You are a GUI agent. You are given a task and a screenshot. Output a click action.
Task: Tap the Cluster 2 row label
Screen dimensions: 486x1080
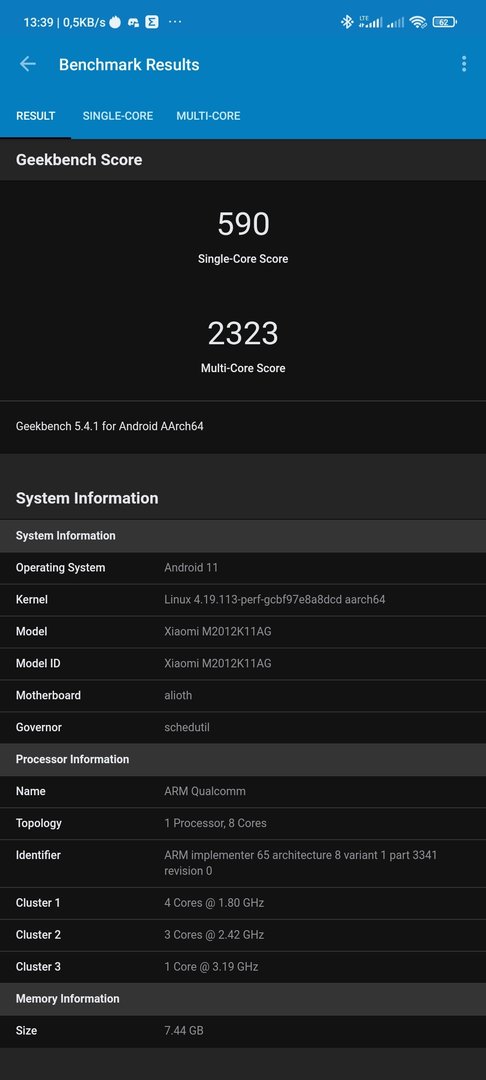point(38,935)
